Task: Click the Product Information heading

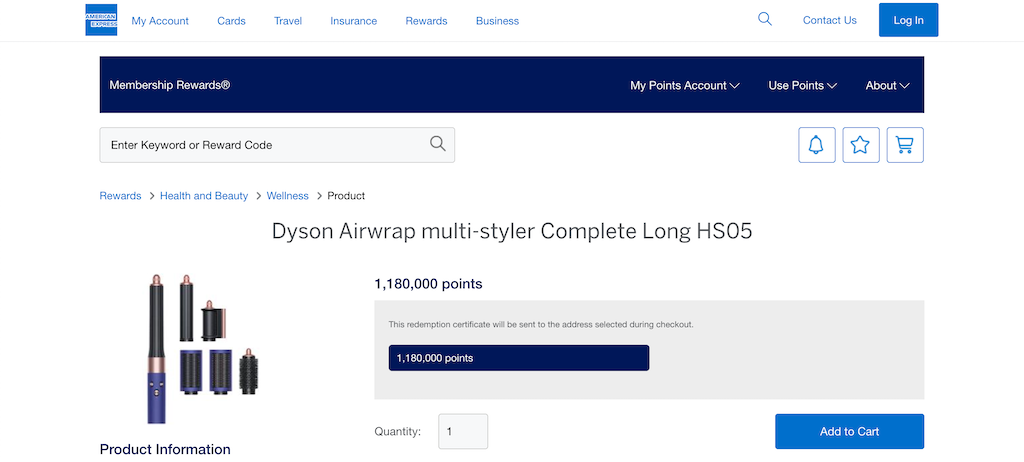Action: (x=165, y=449)
